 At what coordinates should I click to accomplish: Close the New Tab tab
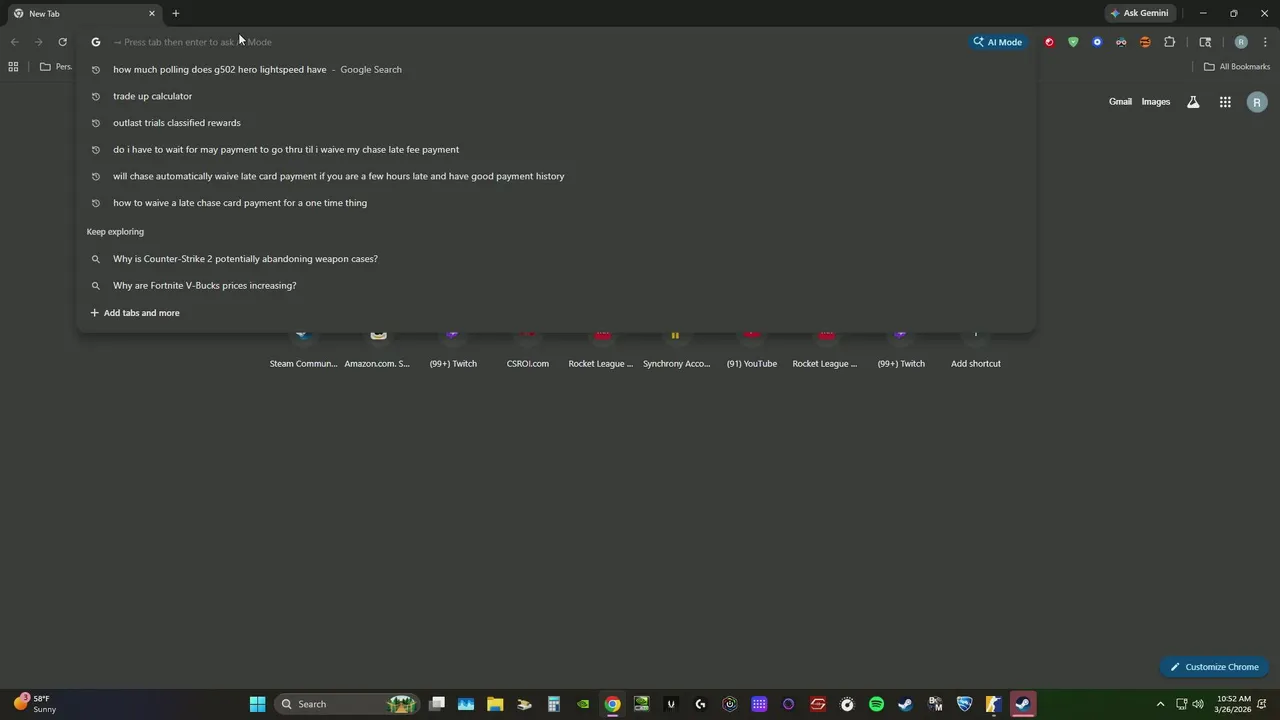click(152, 13)
